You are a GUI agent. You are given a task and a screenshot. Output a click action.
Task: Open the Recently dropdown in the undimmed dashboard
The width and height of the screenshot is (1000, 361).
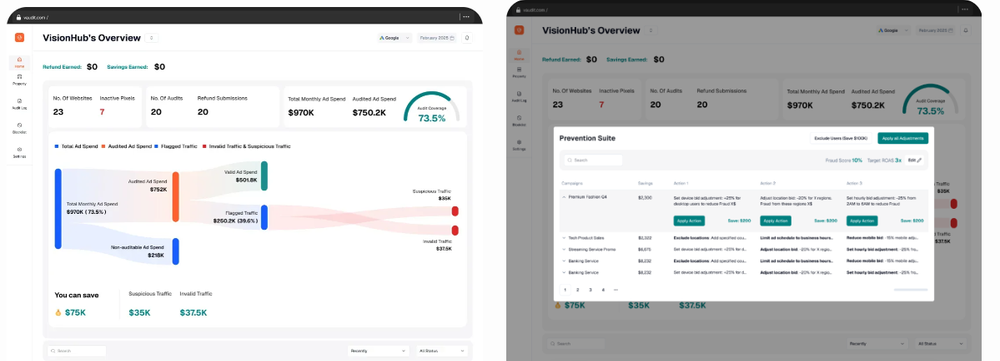coord(378,351)
